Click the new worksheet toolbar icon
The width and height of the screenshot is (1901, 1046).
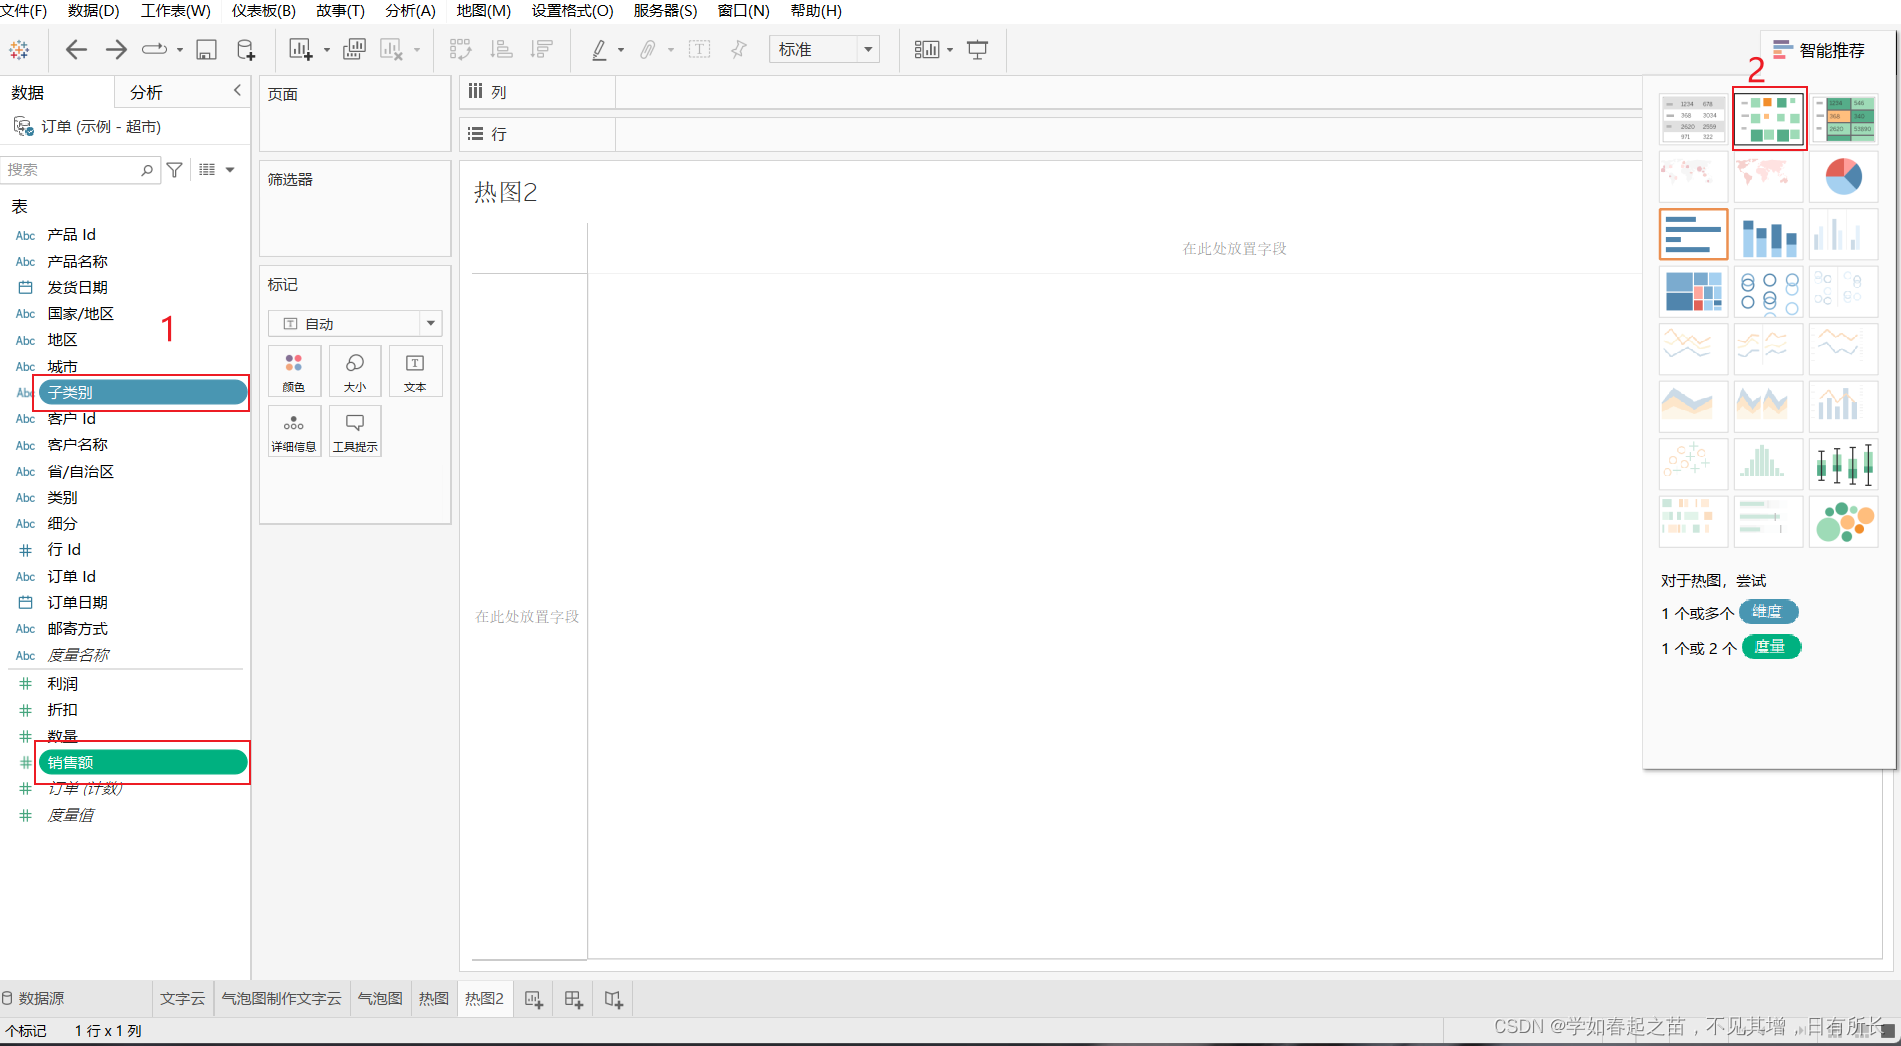301,49
